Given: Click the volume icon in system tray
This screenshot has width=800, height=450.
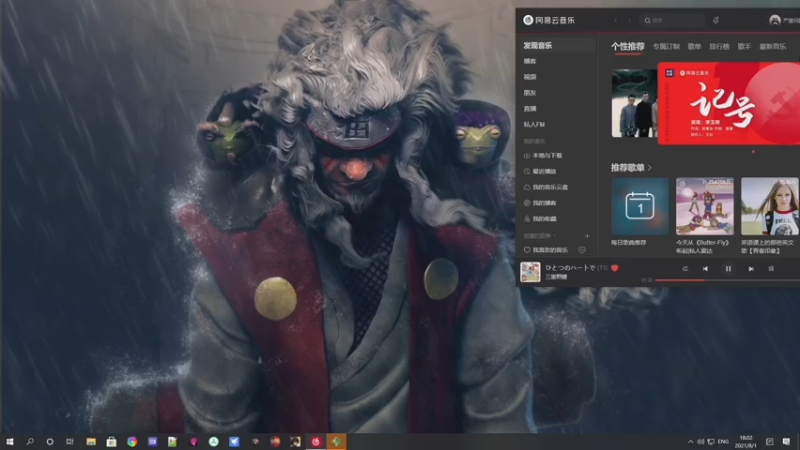Looking at the screenshot, I should click(x=701, y=442).
